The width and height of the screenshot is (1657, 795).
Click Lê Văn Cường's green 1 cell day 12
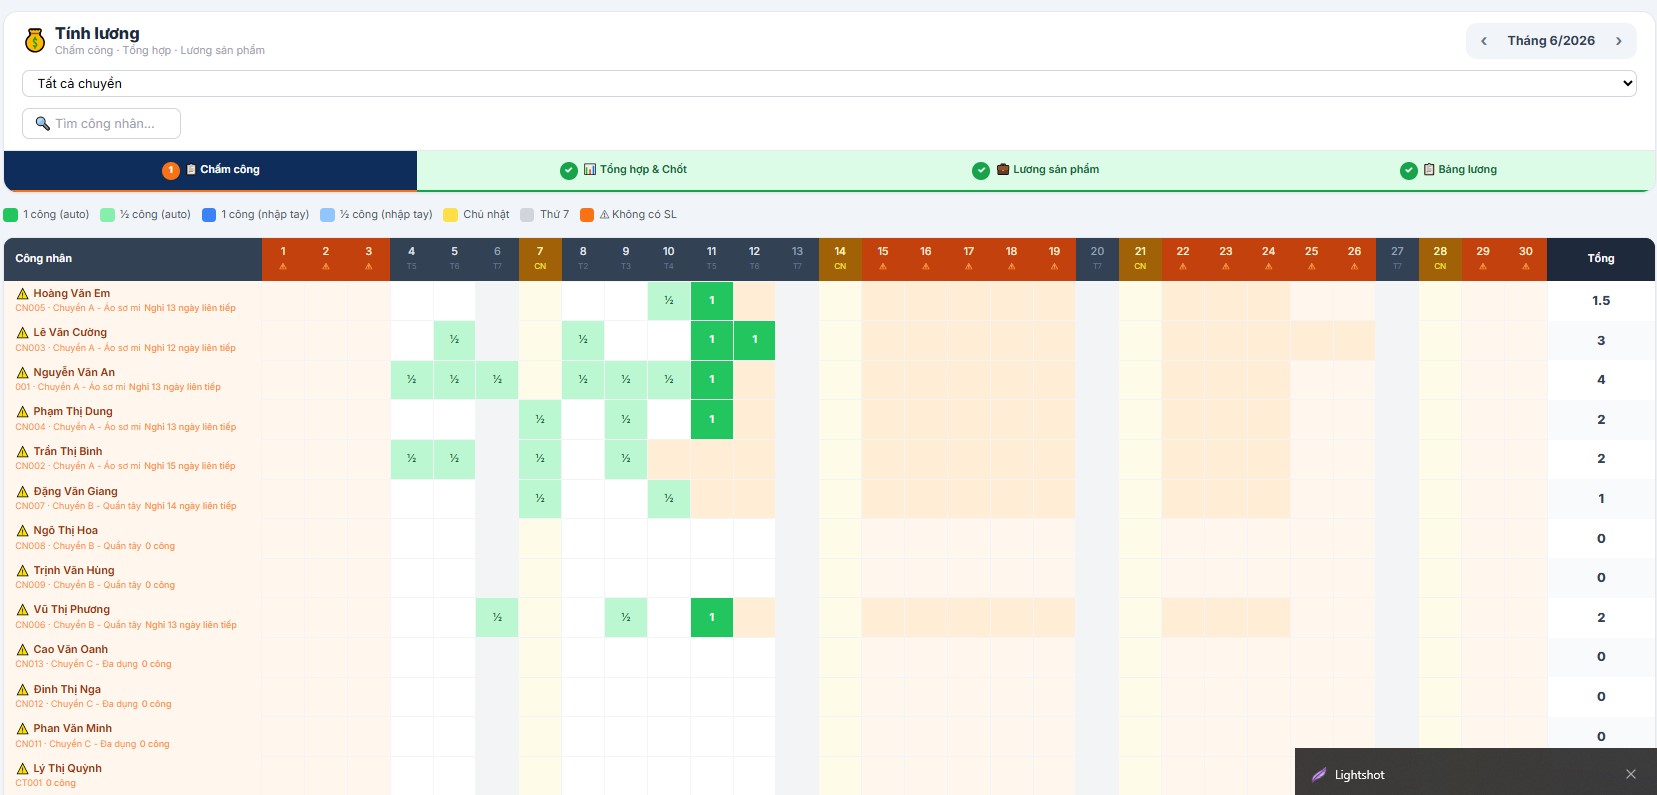(x=755, y=340)
